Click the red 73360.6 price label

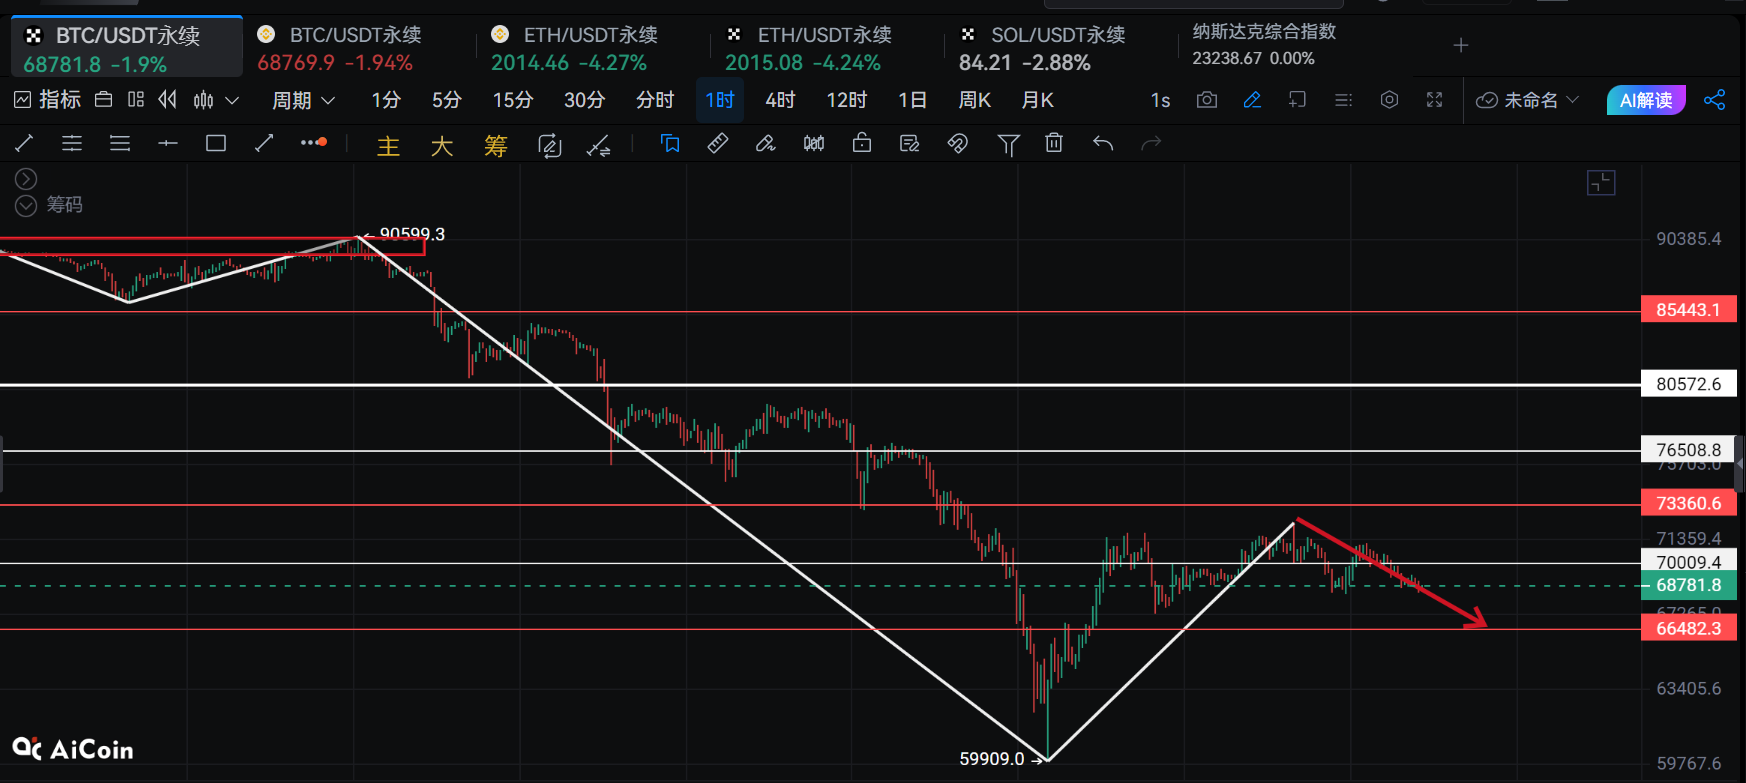(x=1688, y=503)
